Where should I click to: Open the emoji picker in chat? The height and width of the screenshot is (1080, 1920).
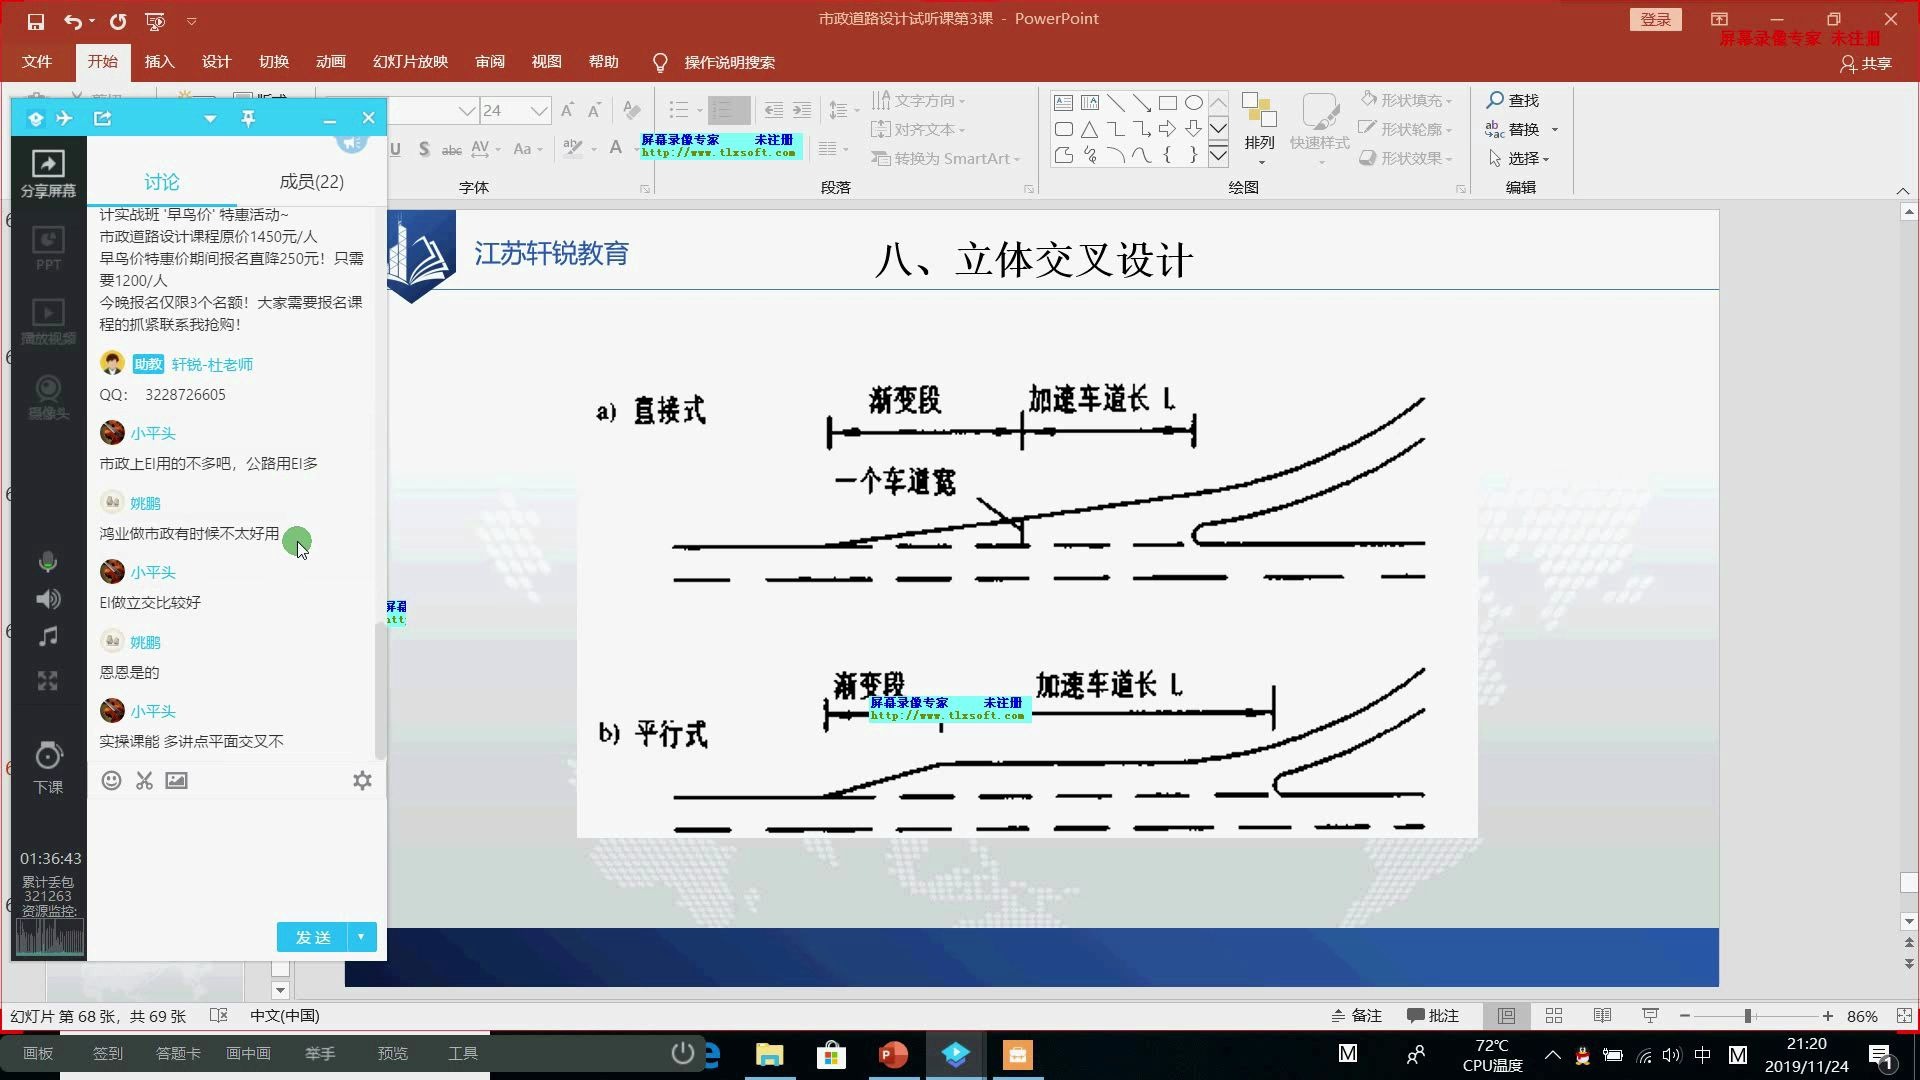[111, 781]
